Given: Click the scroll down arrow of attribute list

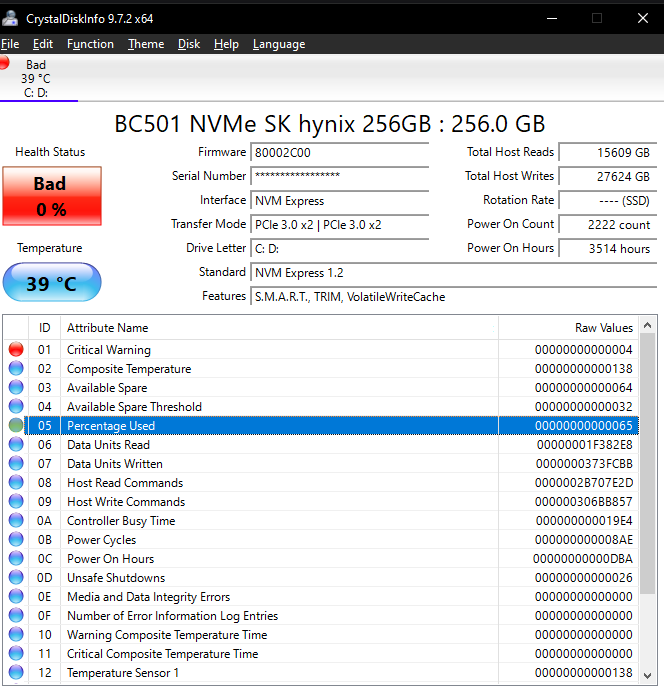Looking at the screenshot, I should [x=647, y=675].
